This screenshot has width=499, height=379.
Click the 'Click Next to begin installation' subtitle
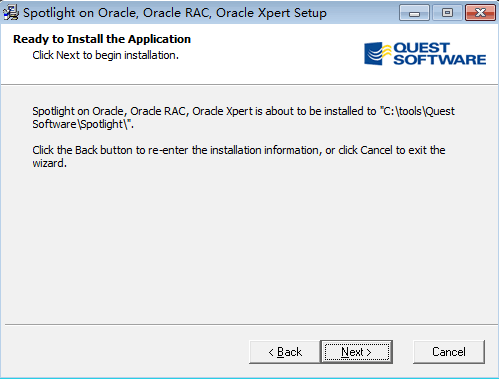[x=105, y=55]
